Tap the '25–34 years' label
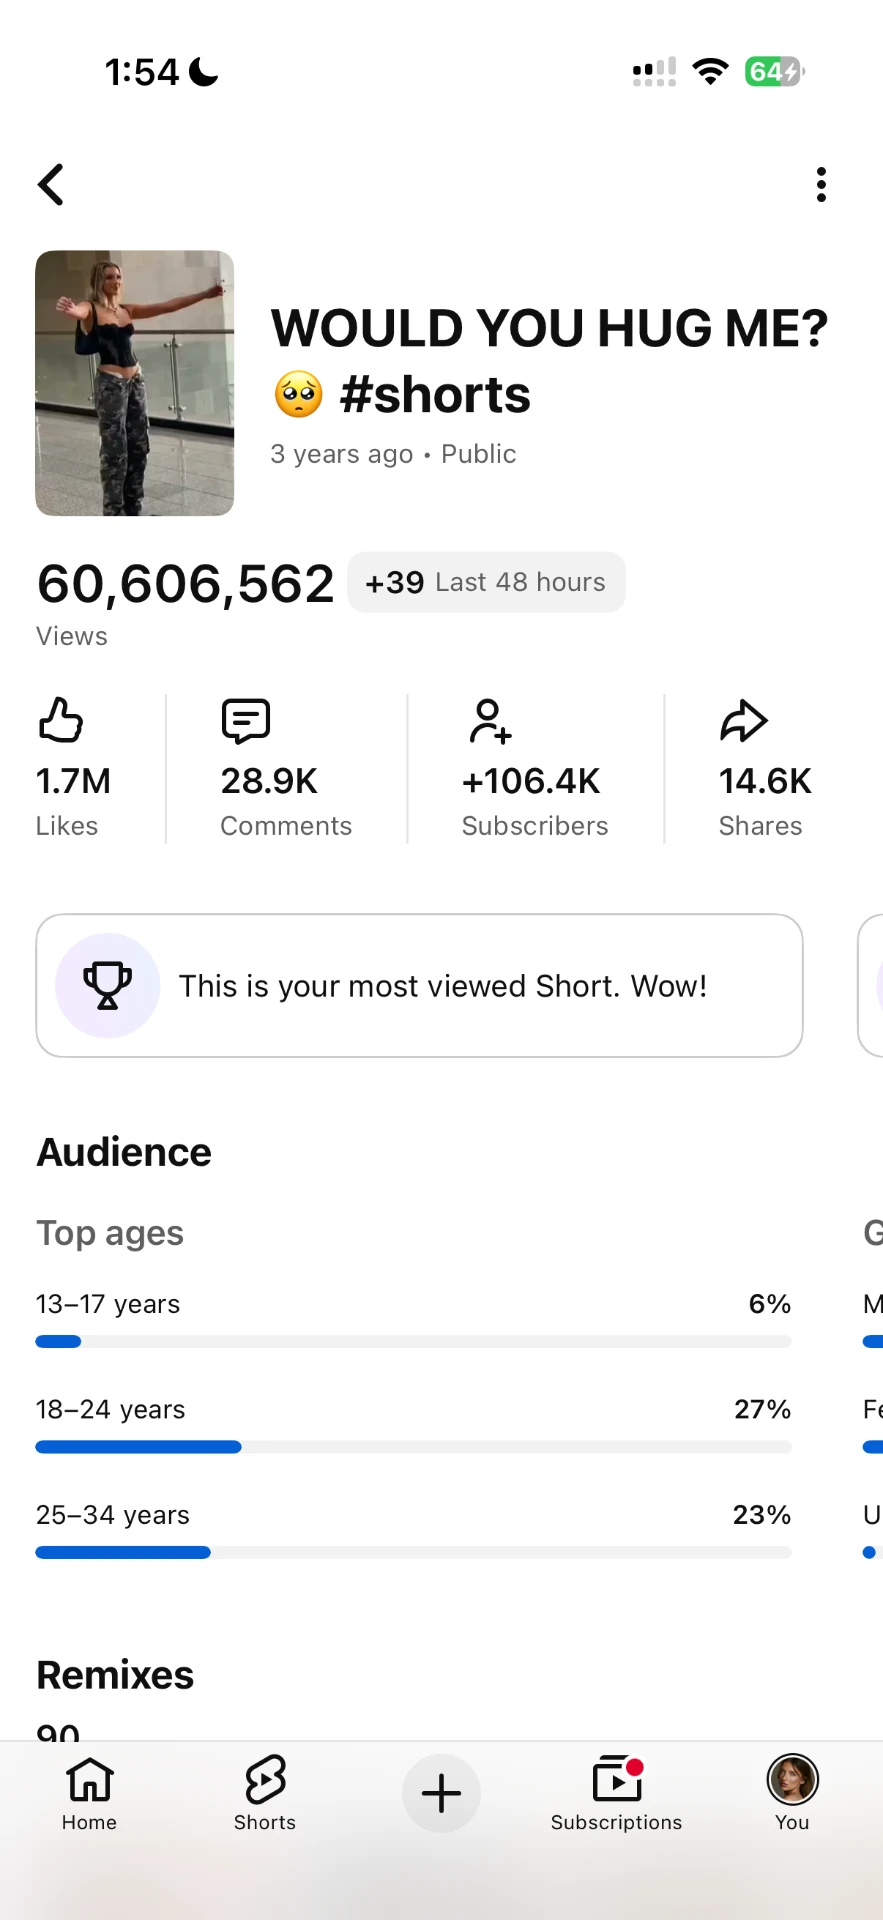This screenshot has width=883, height=1920. [113, 1515]
